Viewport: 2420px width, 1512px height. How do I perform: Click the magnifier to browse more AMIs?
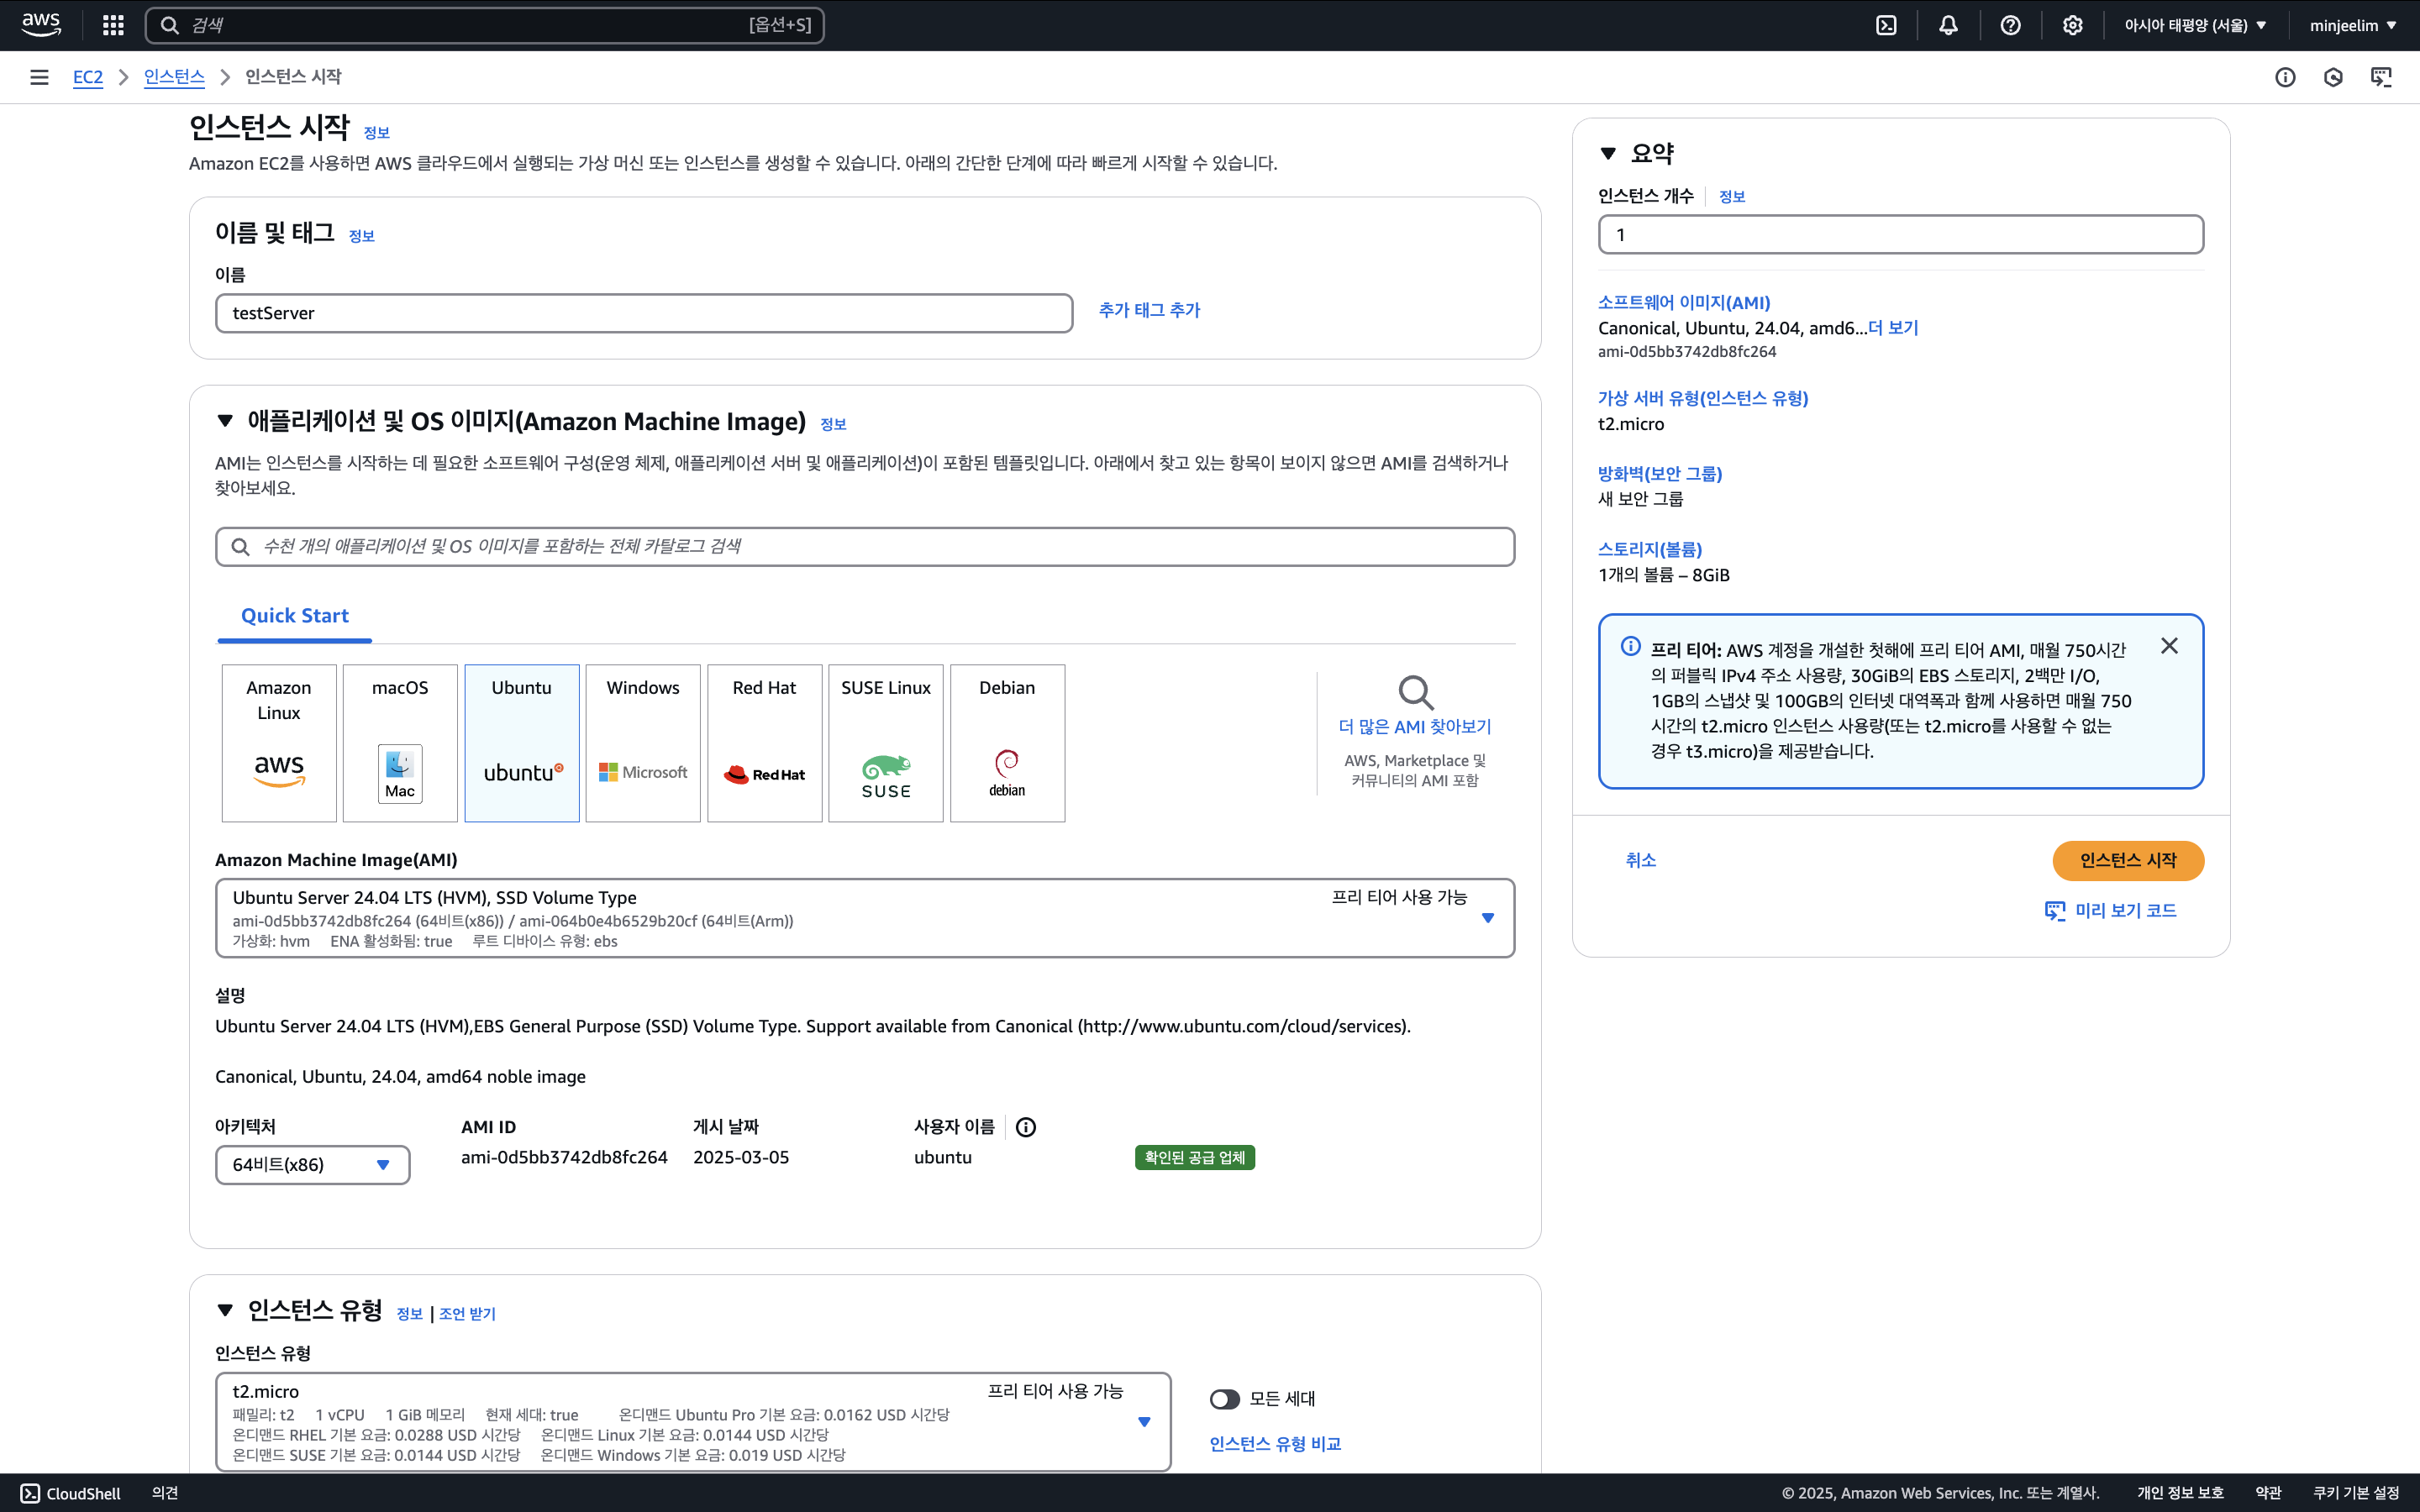pyautogui.click(x=1415, y=692)
